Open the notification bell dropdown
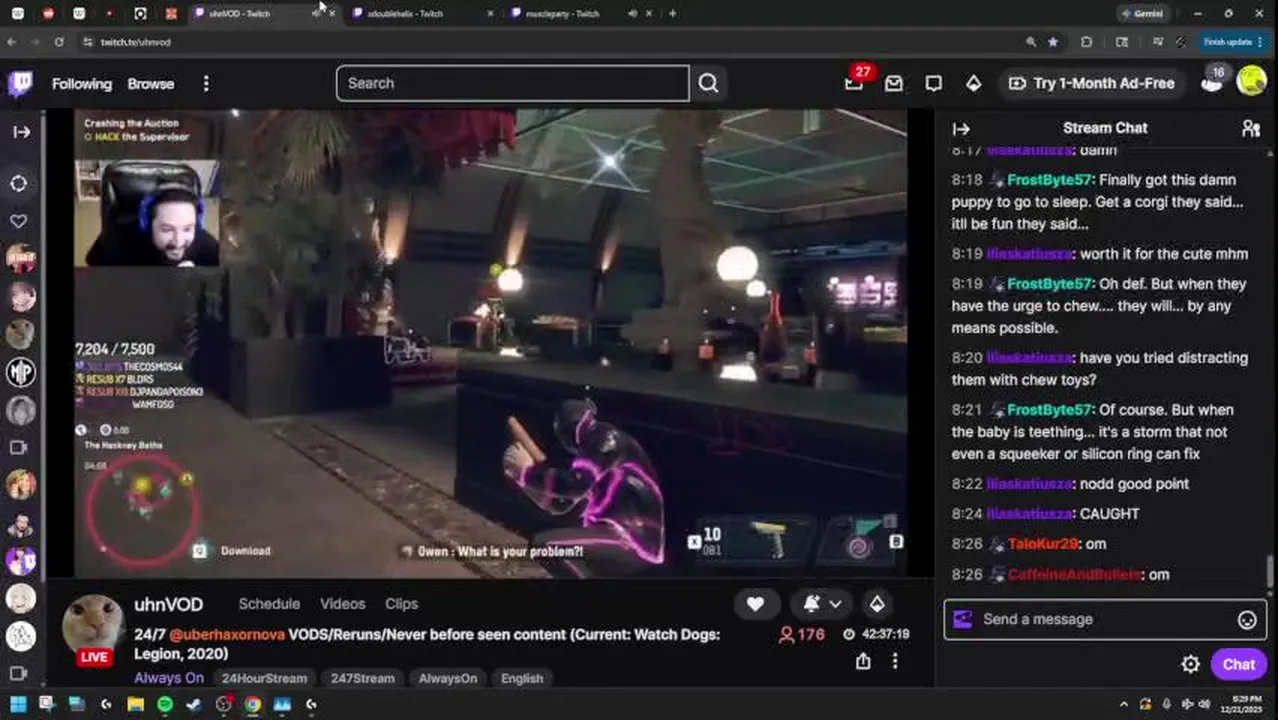This screenshot has height=720, width=1278. click(822, 604)
